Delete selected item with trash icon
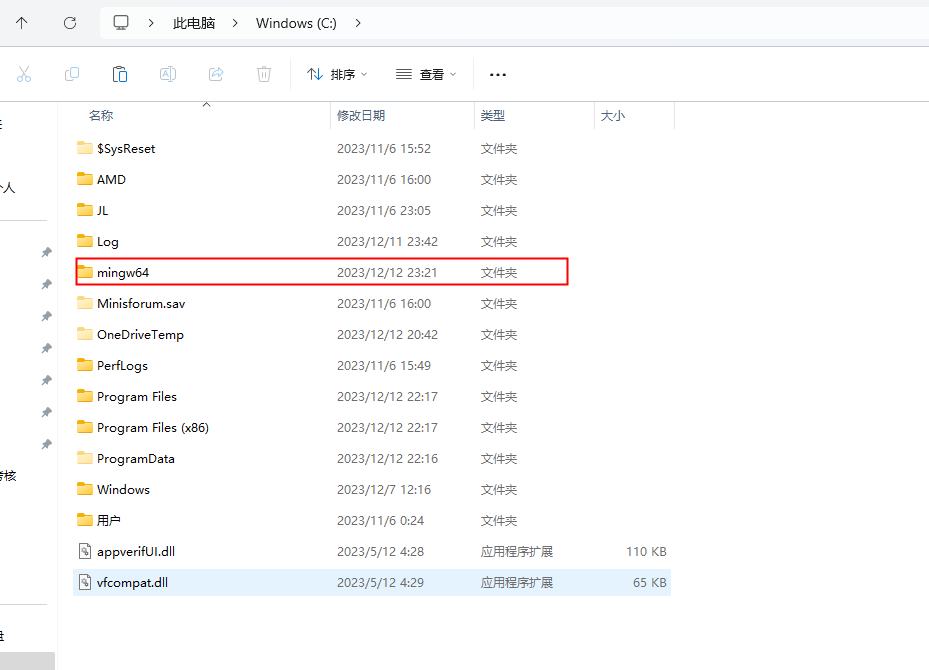The image size is (929, 670). pyautogui.click(x=264, y=74)
